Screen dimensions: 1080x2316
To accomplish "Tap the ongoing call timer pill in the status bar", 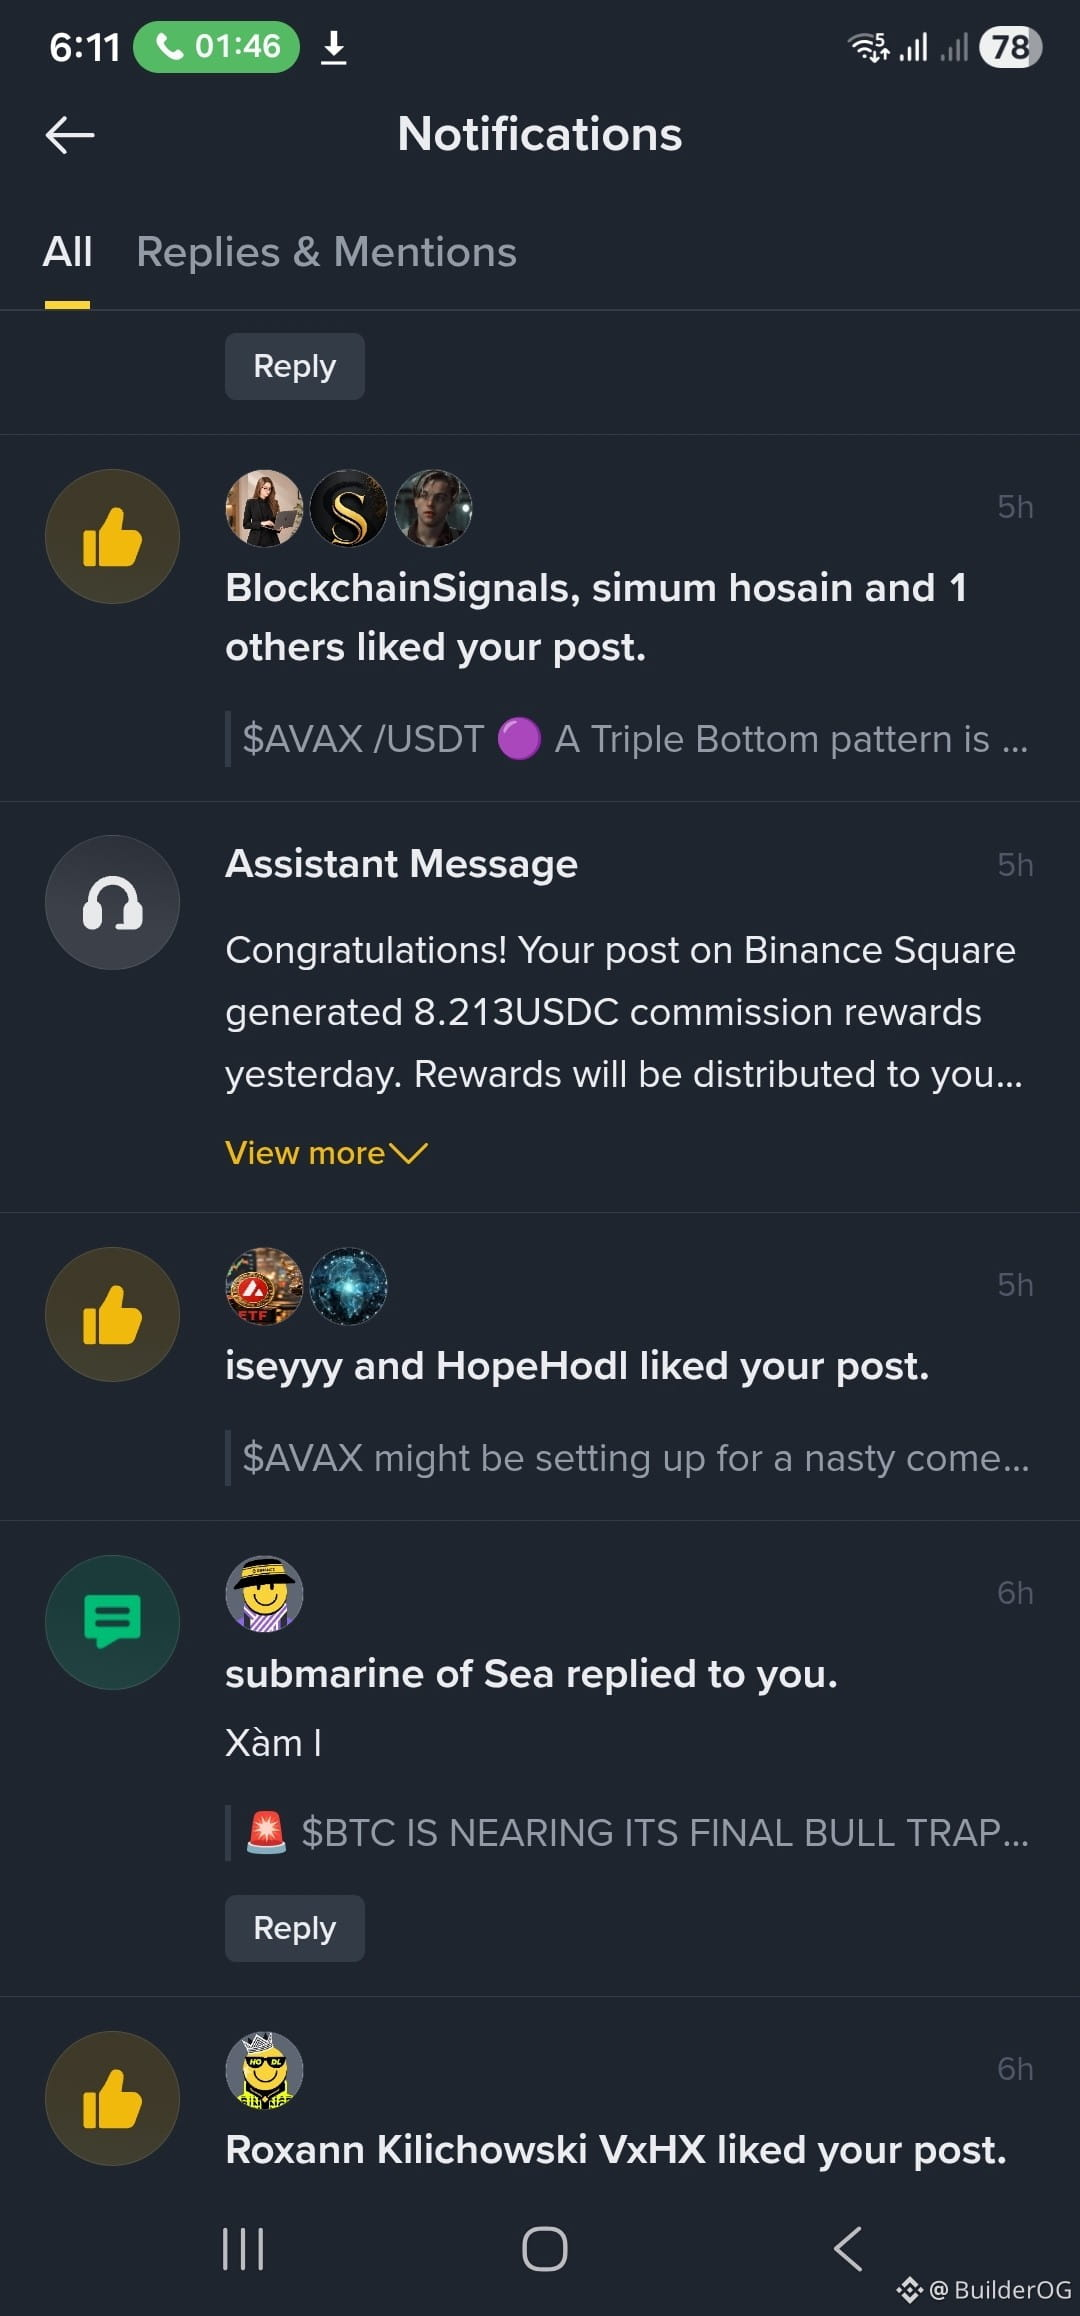I will pos(216,46).
